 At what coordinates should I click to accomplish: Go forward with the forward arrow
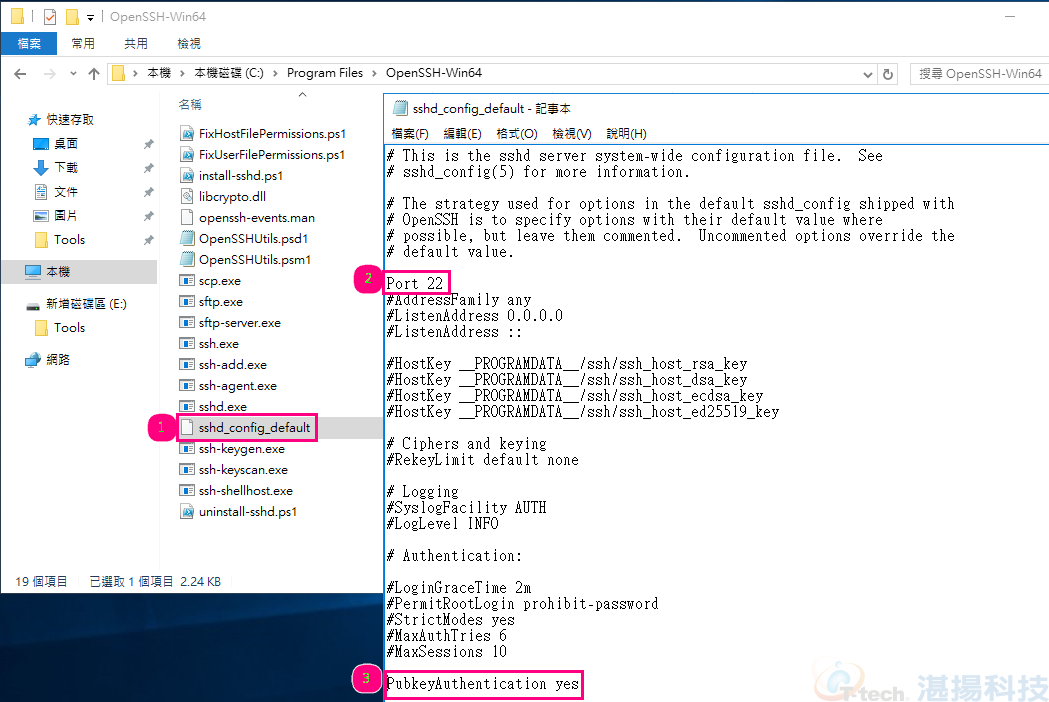click(x=50, y=74)
